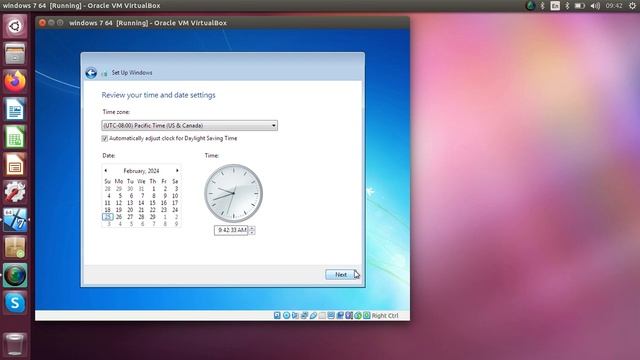Select date 24 in the February calendar
This screenshot has width=640, height=360.
(x=175, y=210)
